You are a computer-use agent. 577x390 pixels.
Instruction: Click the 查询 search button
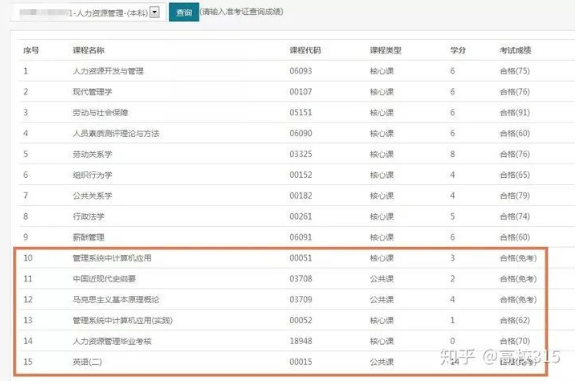(184, 12)
